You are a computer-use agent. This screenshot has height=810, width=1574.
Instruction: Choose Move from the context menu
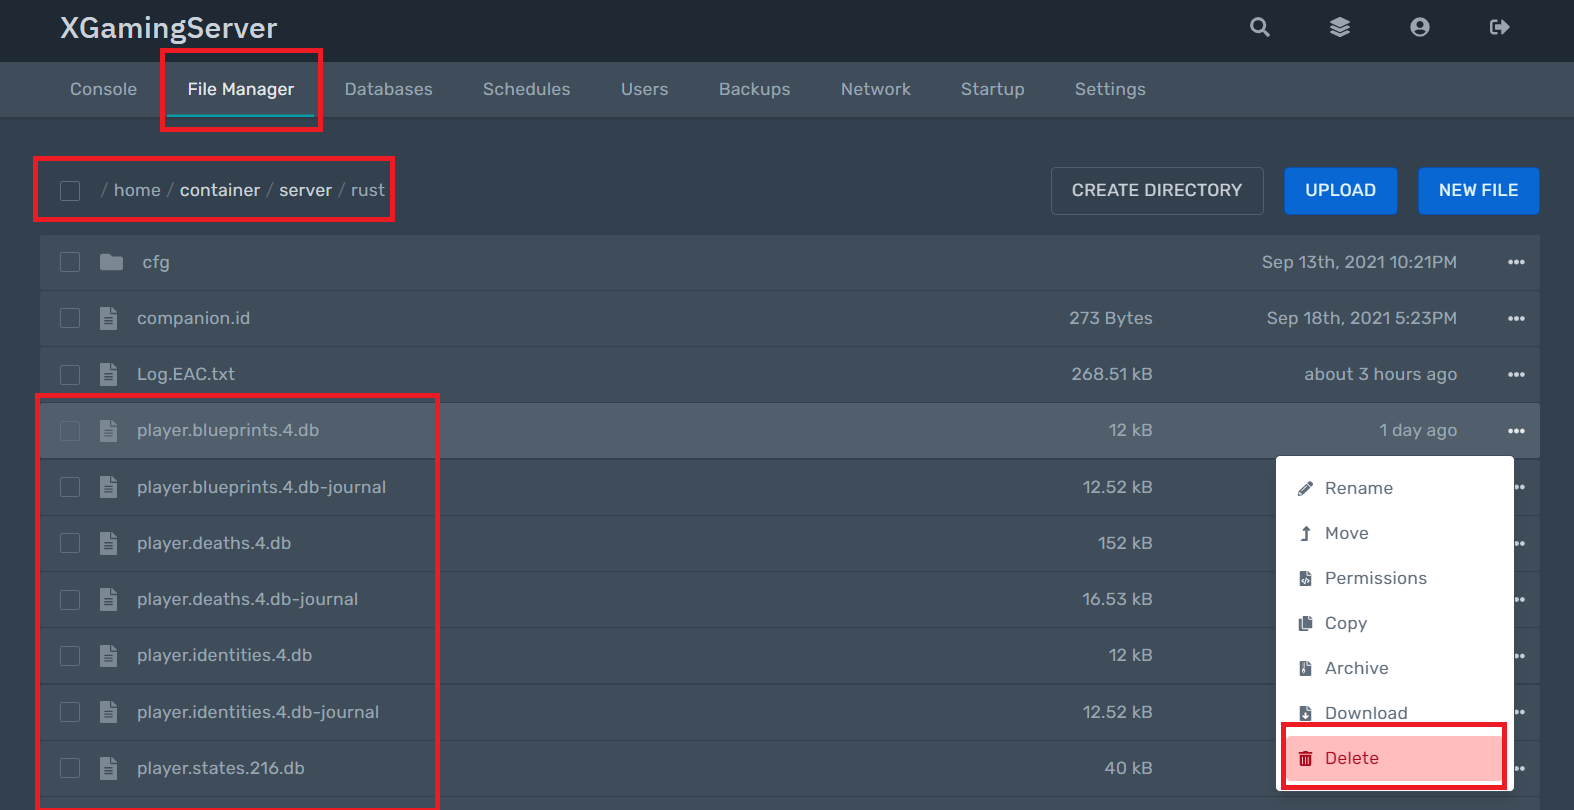click(x=1395, y=533)
